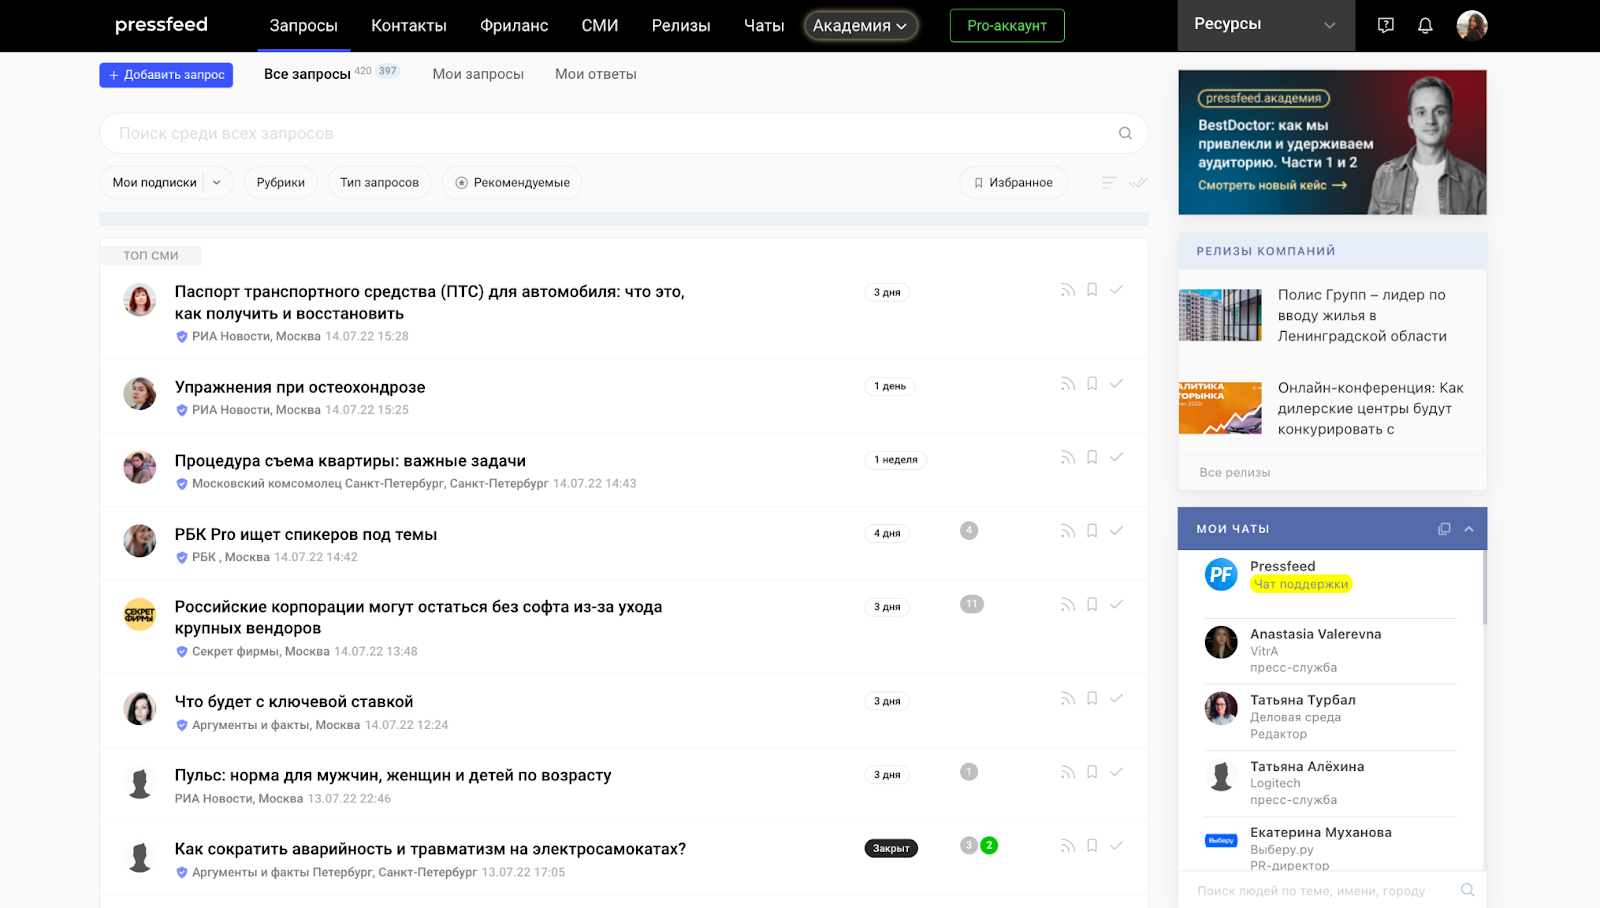
Task: Open 11 replies badge on Российские корпорации request
Action: click(x=972, y=604)
